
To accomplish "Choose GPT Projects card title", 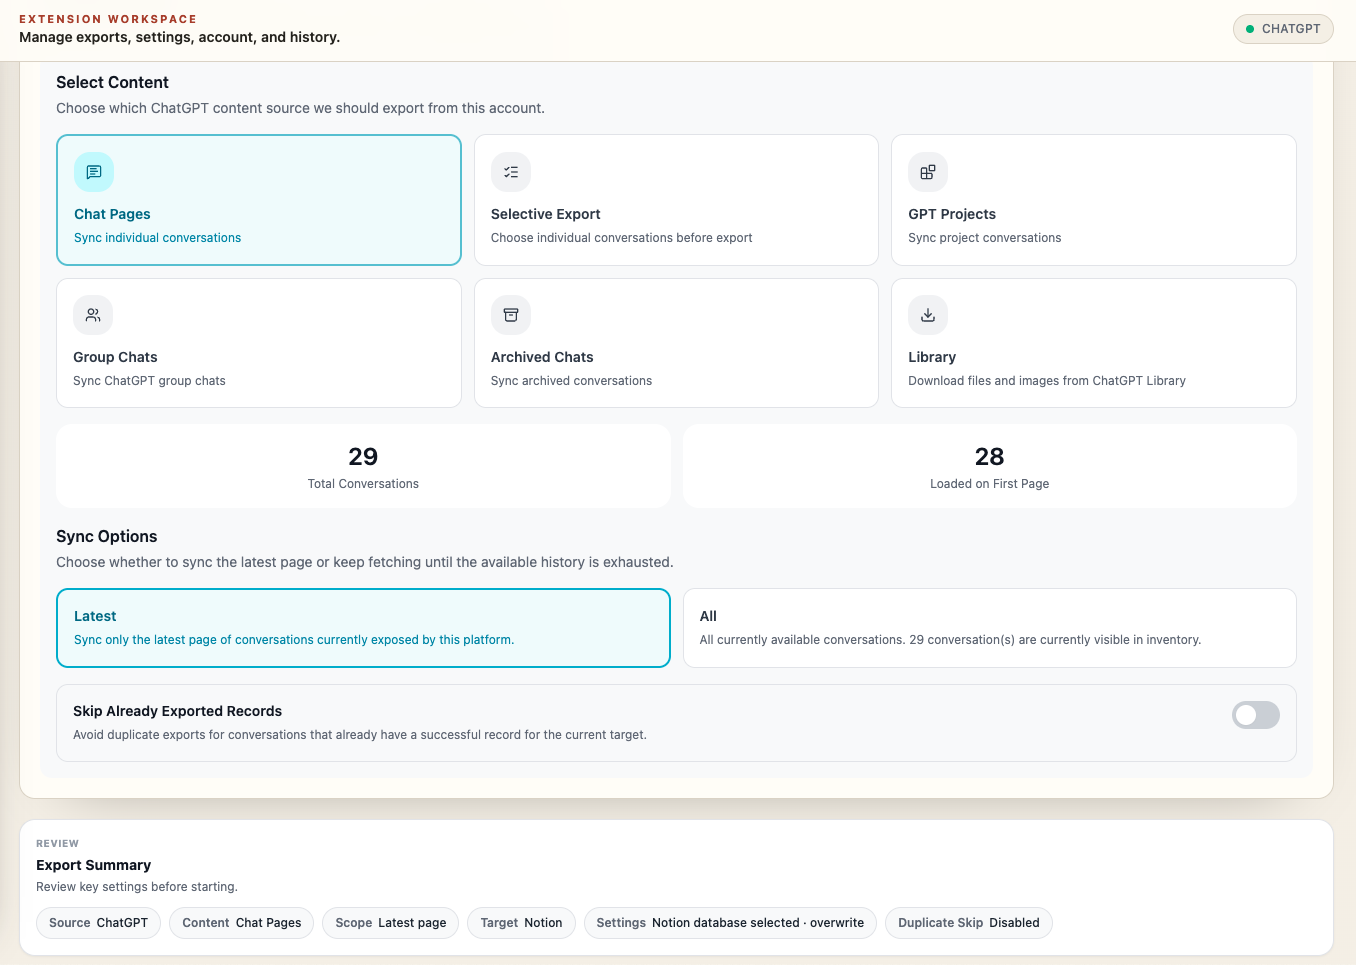I will click(952, 214).
